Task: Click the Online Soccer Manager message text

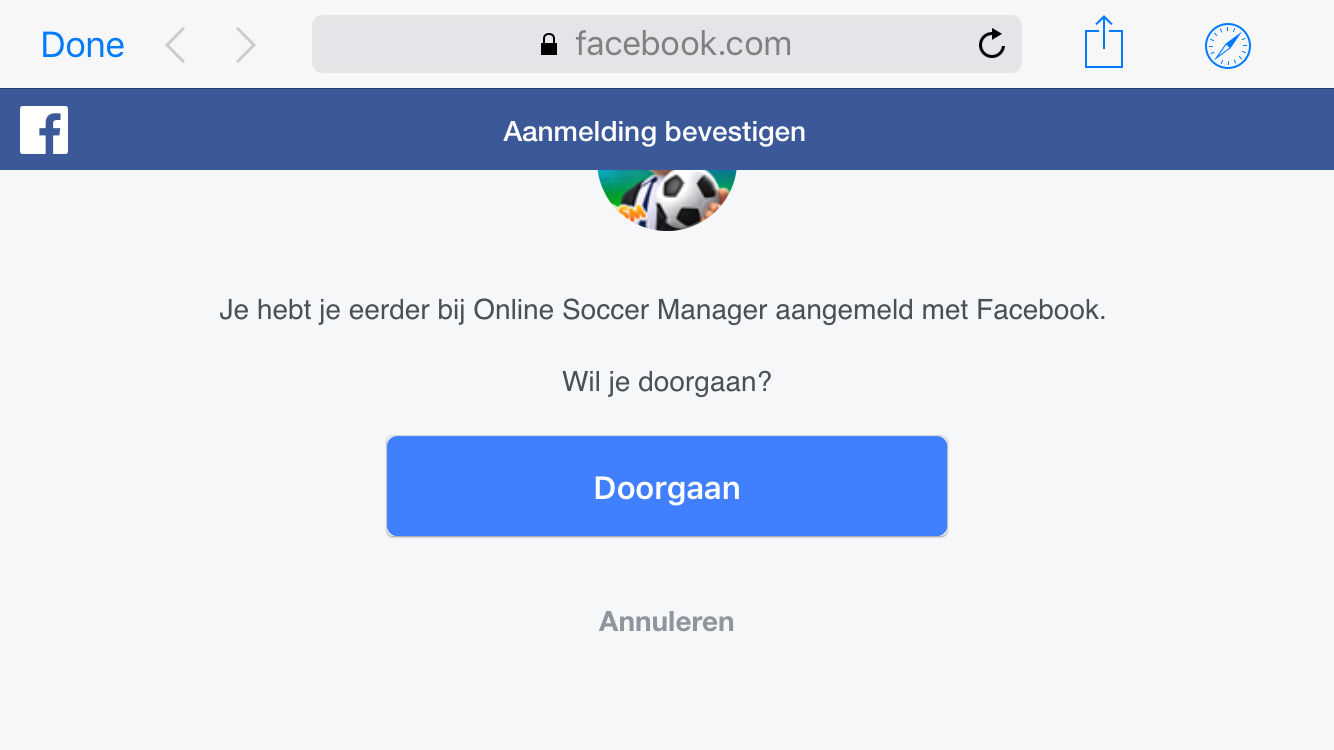Action: click(663, 310)
